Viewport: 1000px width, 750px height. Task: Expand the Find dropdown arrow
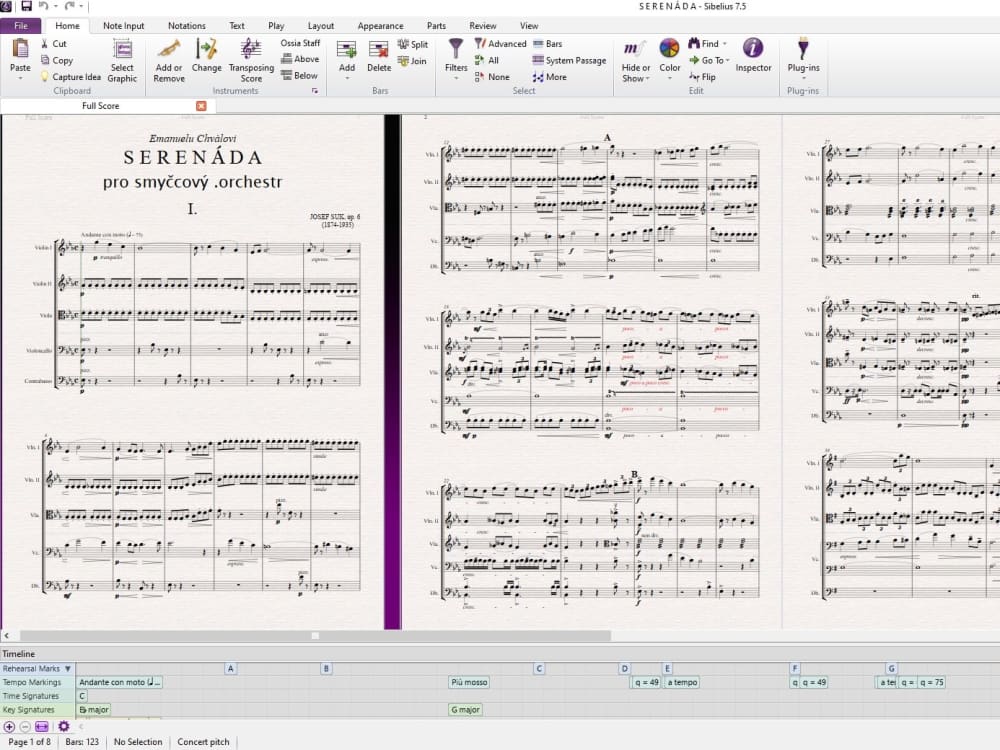[x=726, y=43]
